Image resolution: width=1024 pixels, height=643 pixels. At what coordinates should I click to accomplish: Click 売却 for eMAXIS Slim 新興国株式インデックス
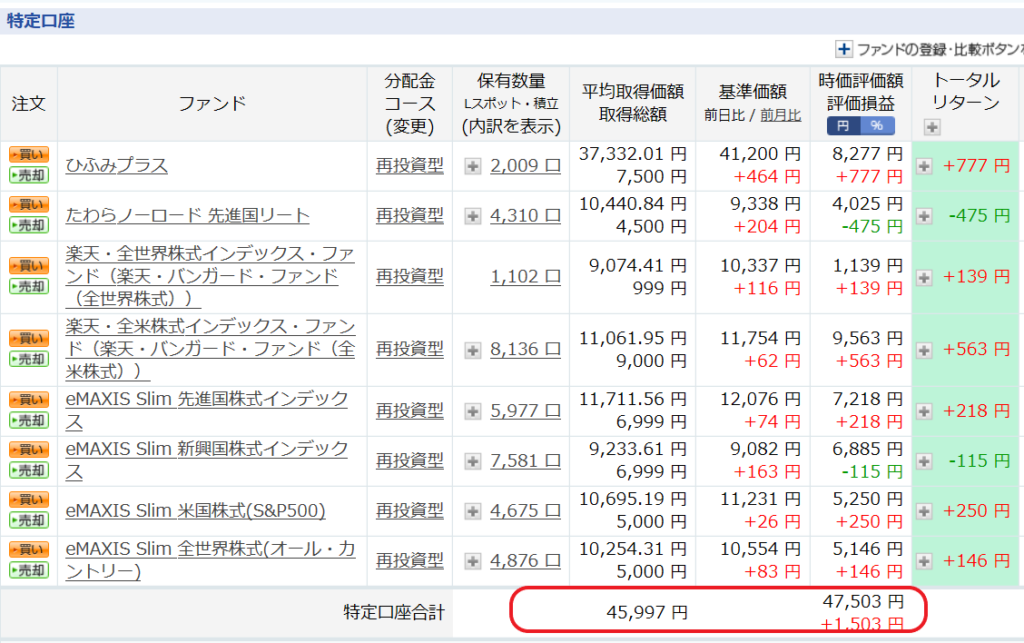29,470
